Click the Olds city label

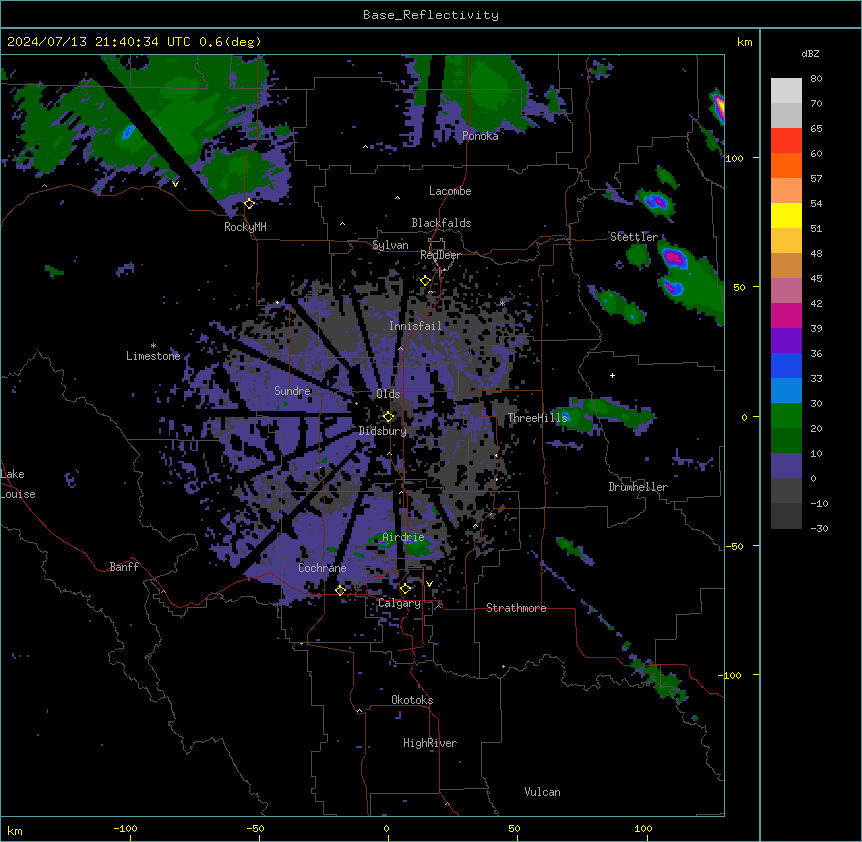[388, 394]
